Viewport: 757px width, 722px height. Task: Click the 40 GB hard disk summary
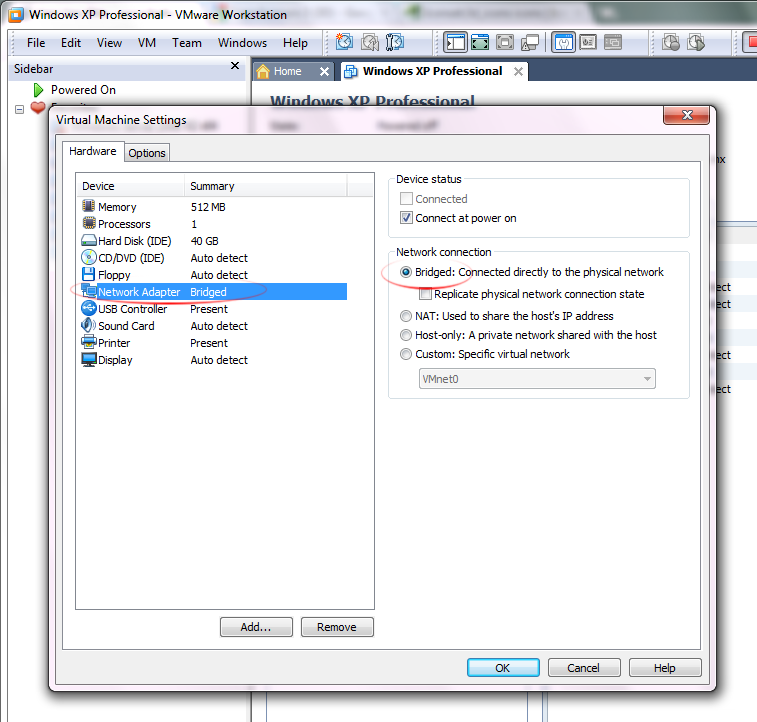coord(205,241)
